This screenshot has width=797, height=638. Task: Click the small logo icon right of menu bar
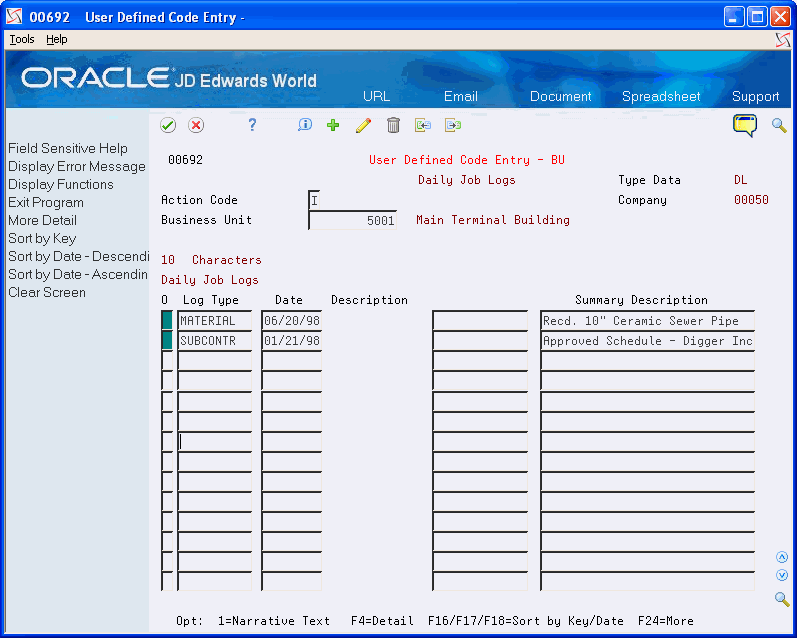pos(783,40)
